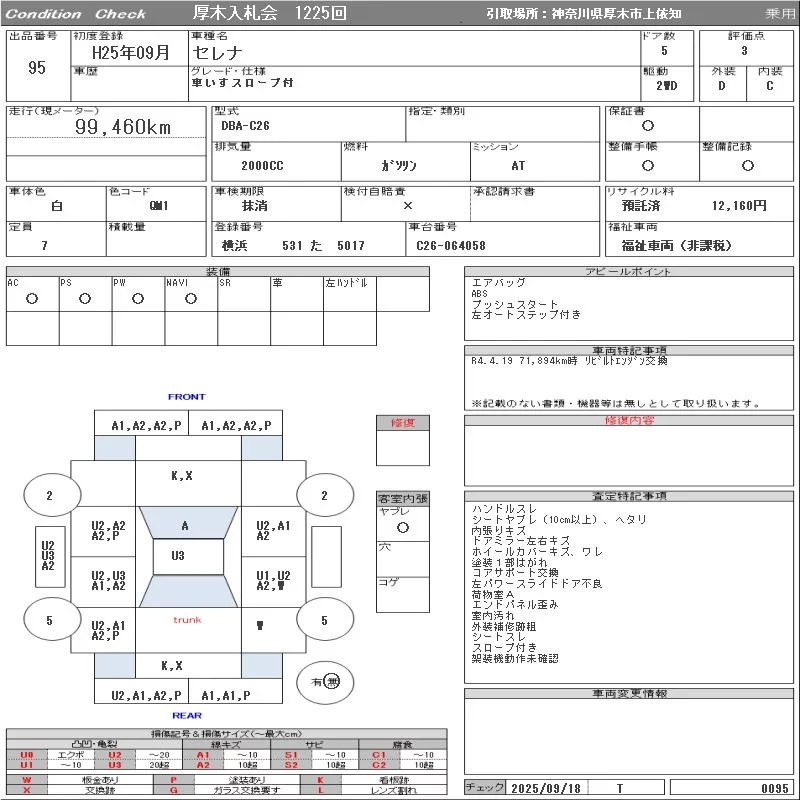Screen dimensions: 800x800
Task: Click the 有/無 spare tire indicator
Action: pyautogui.click(x=325, y=681)
